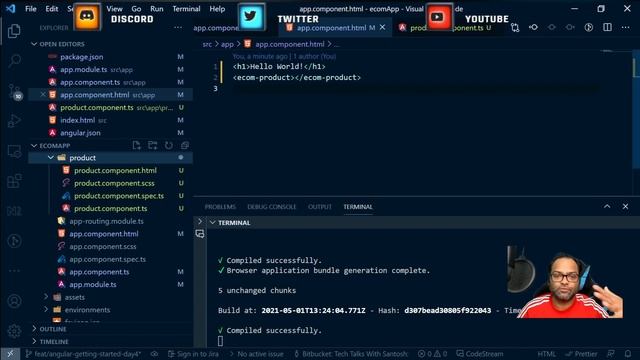Close app.component.html in Open Editors list
Viewport: 640px width, 360px height.
tap(43, 95)
